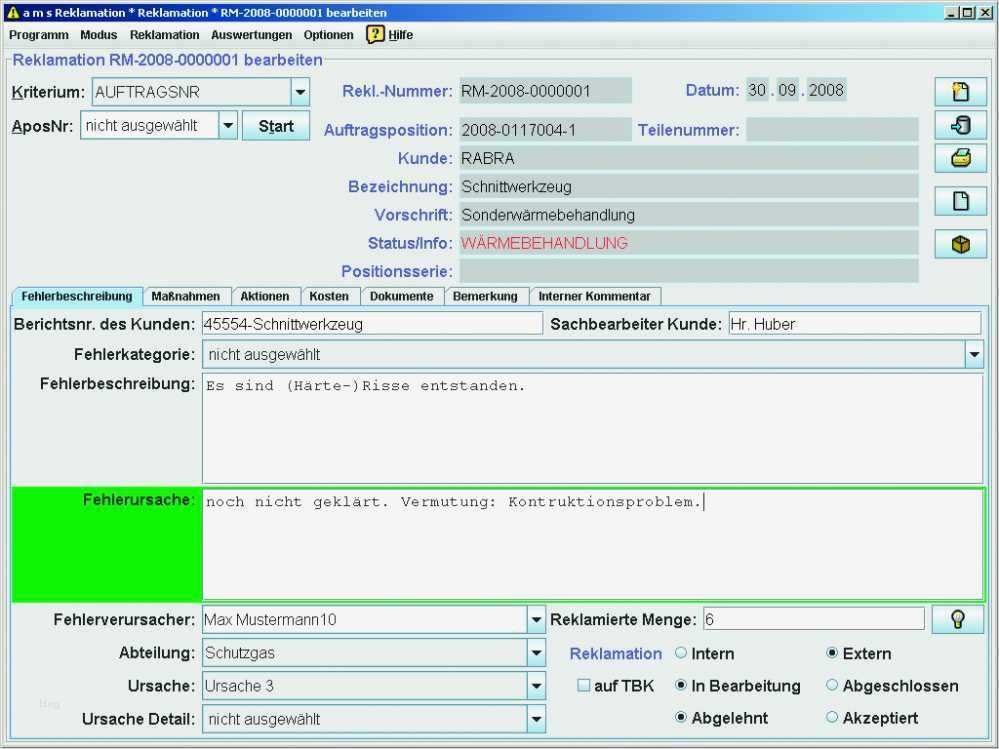The width and height of the screenshot is (999, 749).
Task: Click the Reklamierte Menge field
Action: [814, 619]
